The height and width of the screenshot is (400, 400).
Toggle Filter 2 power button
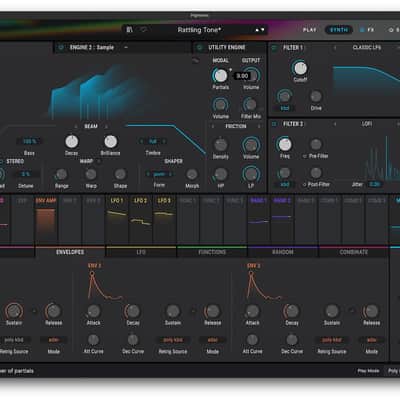pyautogui.click(x=274, y=124)
